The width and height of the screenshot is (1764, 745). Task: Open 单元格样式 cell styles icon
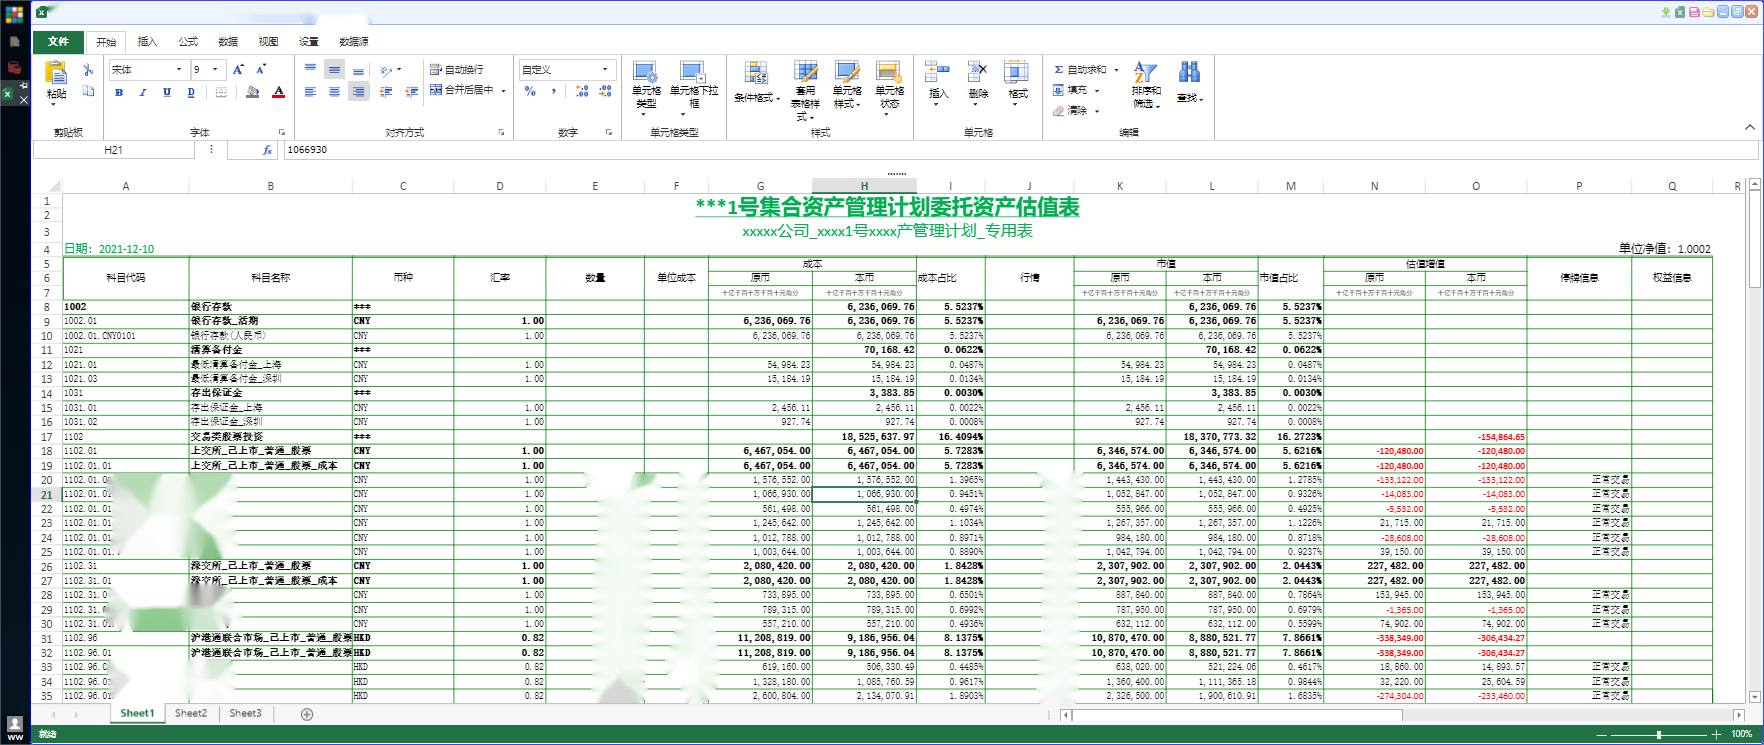click(847, 72)
